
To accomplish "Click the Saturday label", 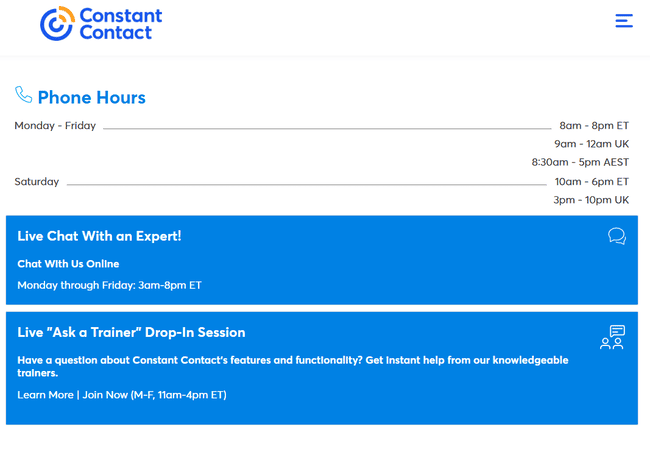I will (x=37, y=182).
